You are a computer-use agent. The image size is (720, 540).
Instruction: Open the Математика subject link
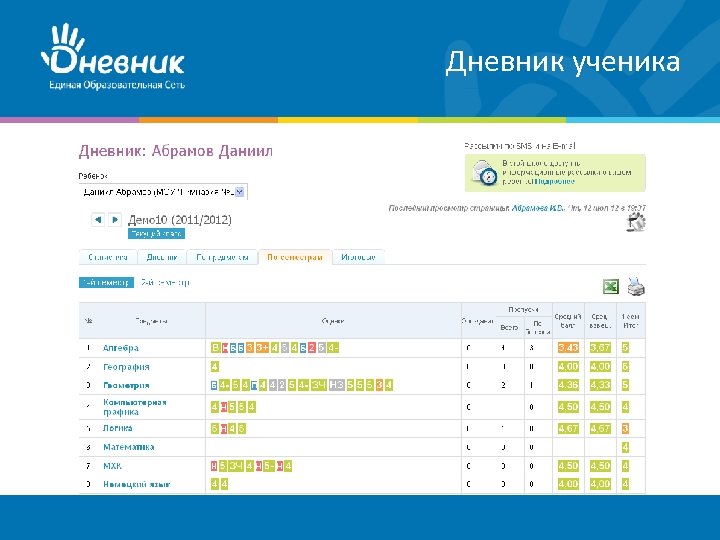point(129,447)
